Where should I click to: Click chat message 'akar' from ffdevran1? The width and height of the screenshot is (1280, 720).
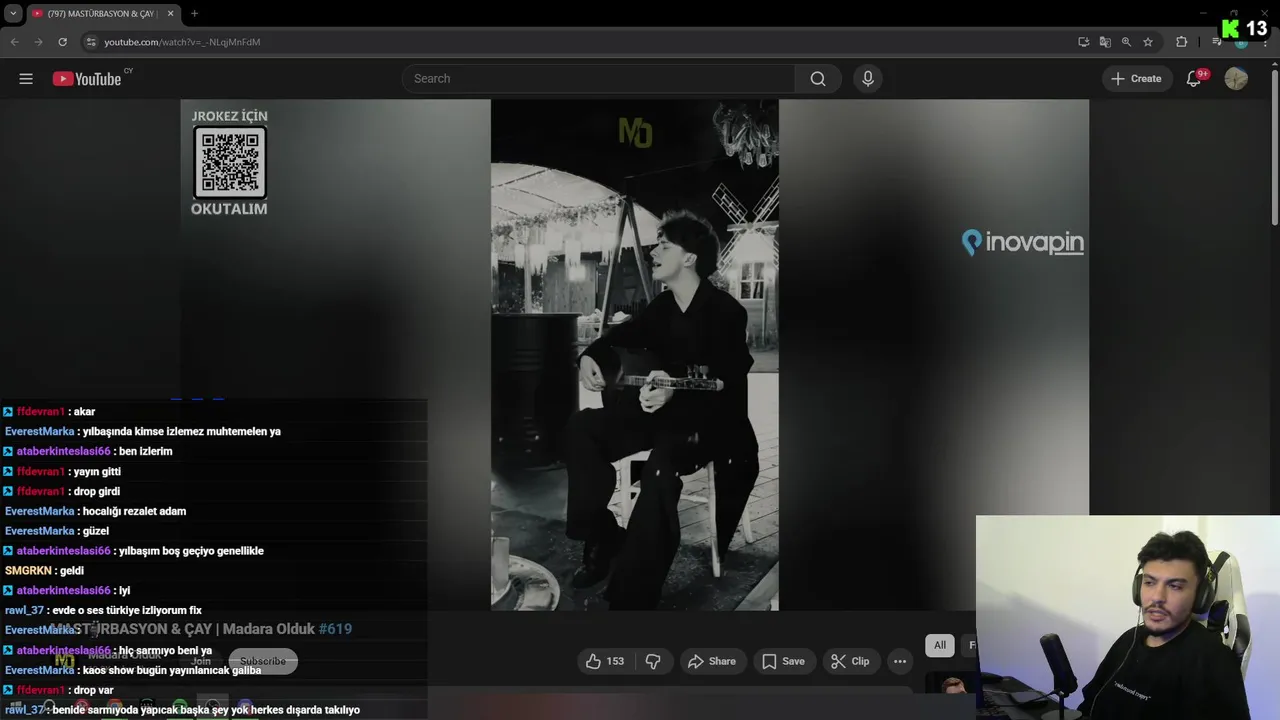point(84,412)
